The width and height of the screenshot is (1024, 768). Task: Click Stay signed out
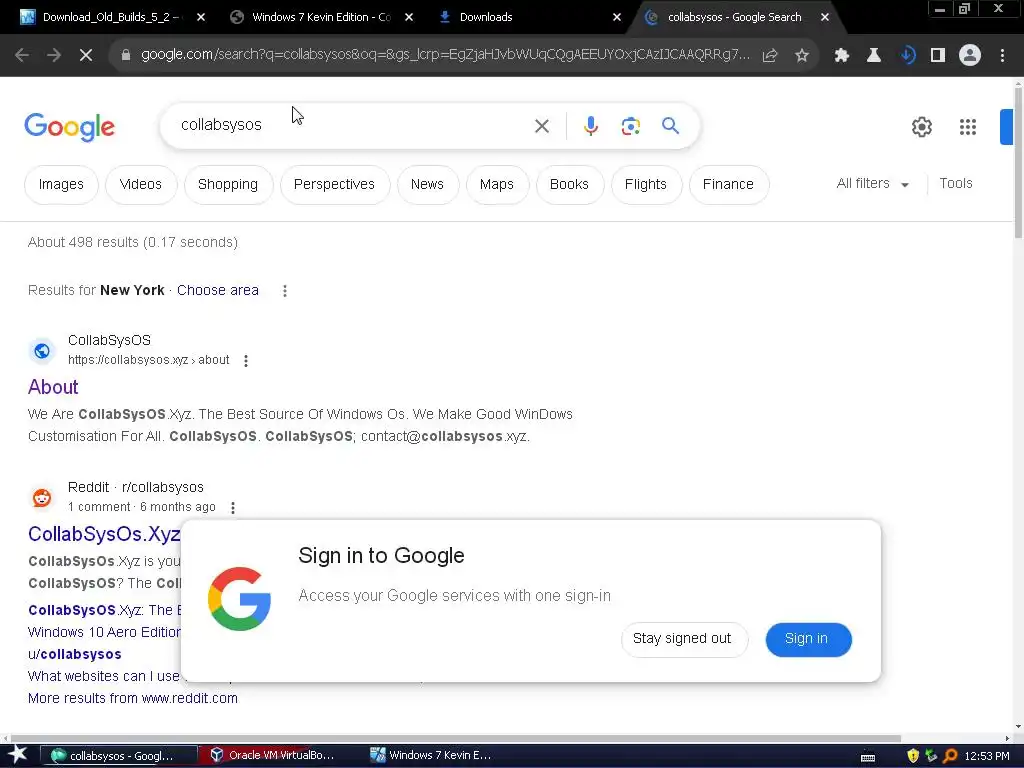(x=682, y=639)
